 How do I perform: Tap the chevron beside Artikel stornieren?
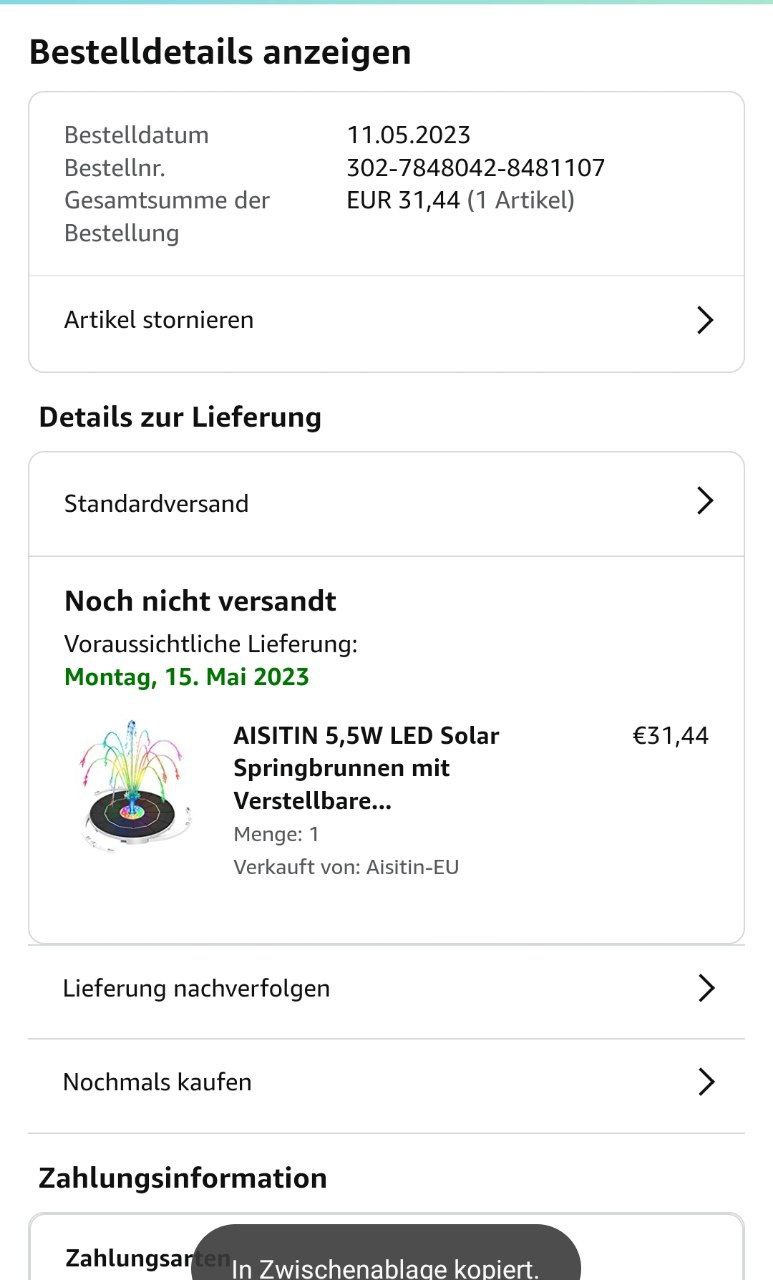tap(705, 320)
